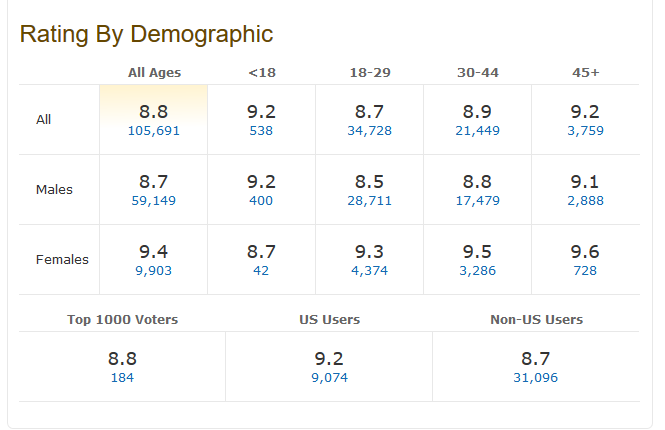
Task: Open the 28,711 votes for males 18-29
Action: pyautogui.click(x=370, y=201)
